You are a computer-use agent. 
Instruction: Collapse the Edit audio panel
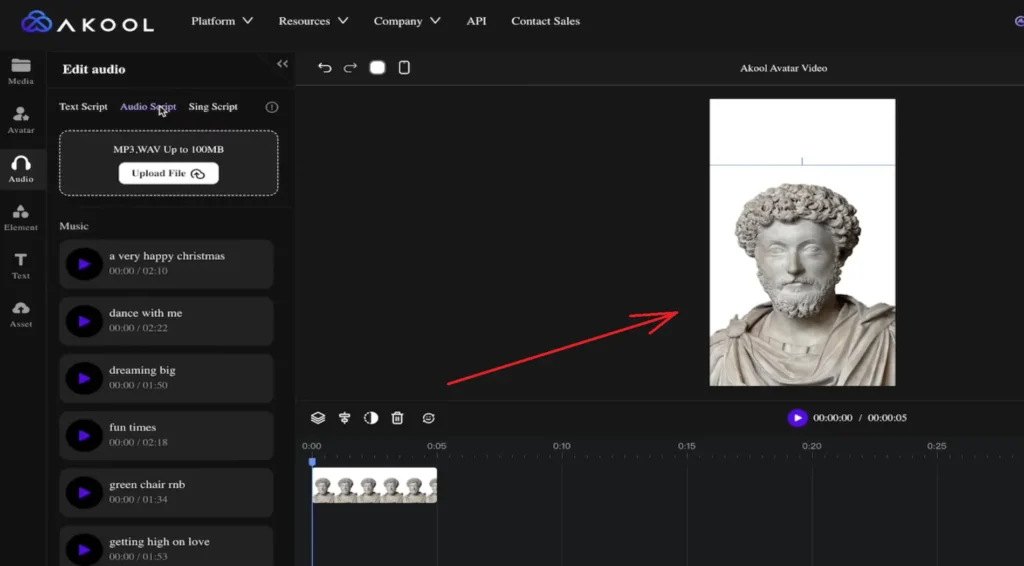click(282, 63)
